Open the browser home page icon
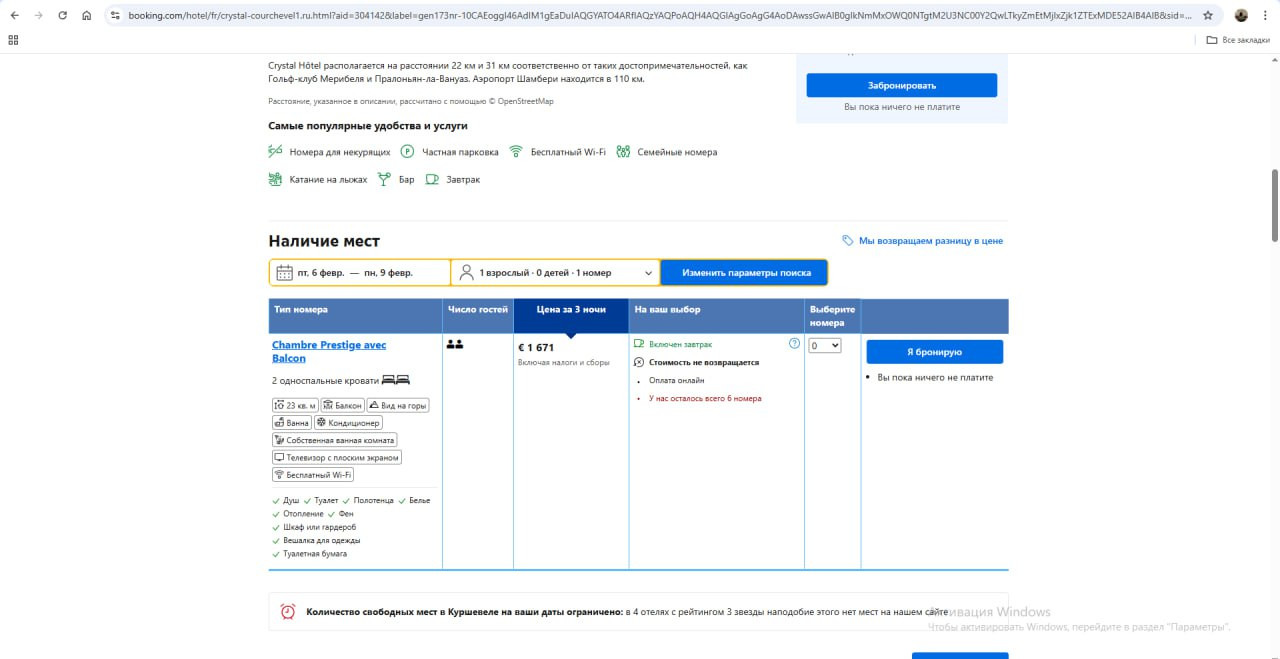1280x659 pixels. coord(87,16)
